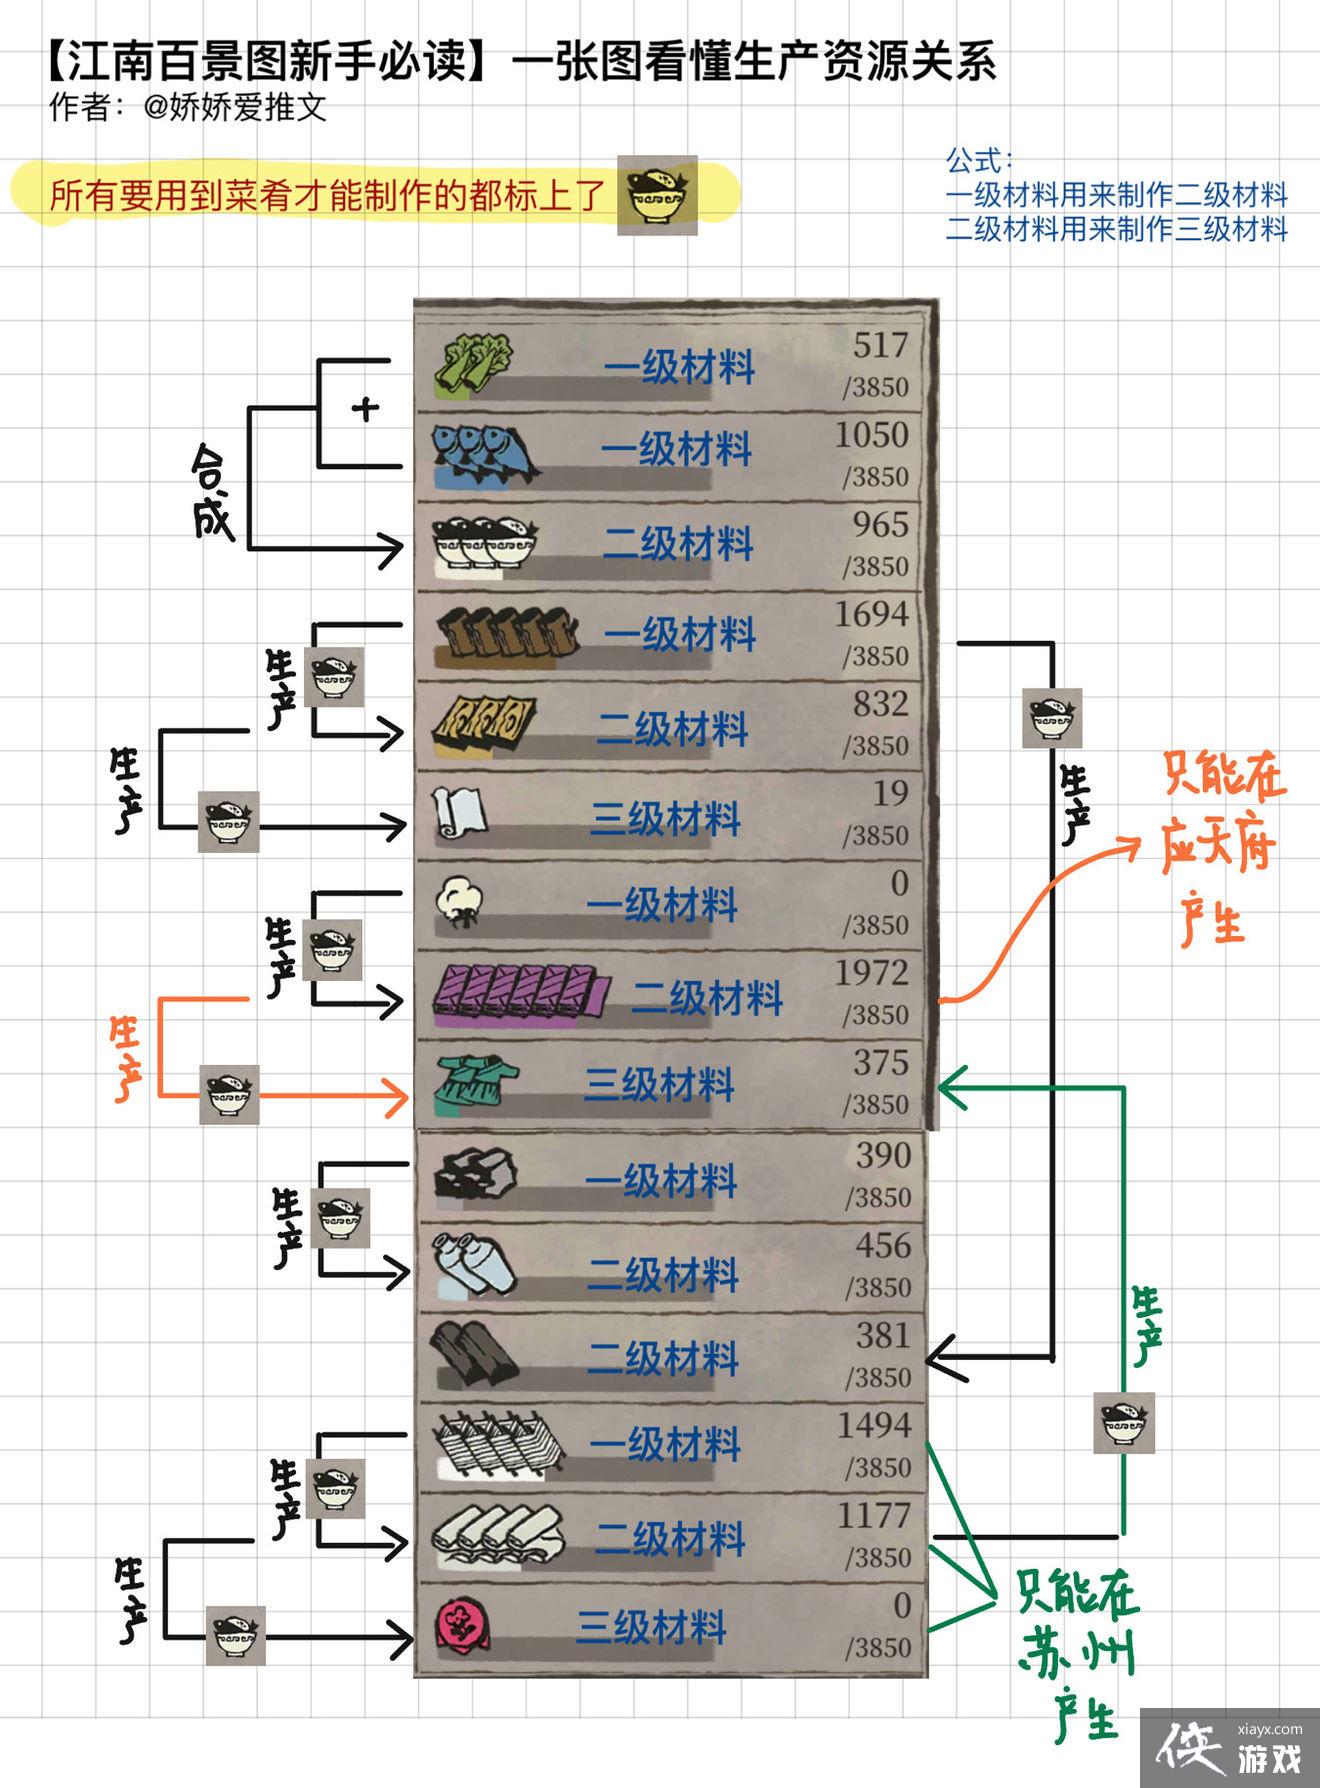Click the 二级材料 label in the purple cloth row
This screenshot has width=1320, height=1788.
click(x=707, y=997)
